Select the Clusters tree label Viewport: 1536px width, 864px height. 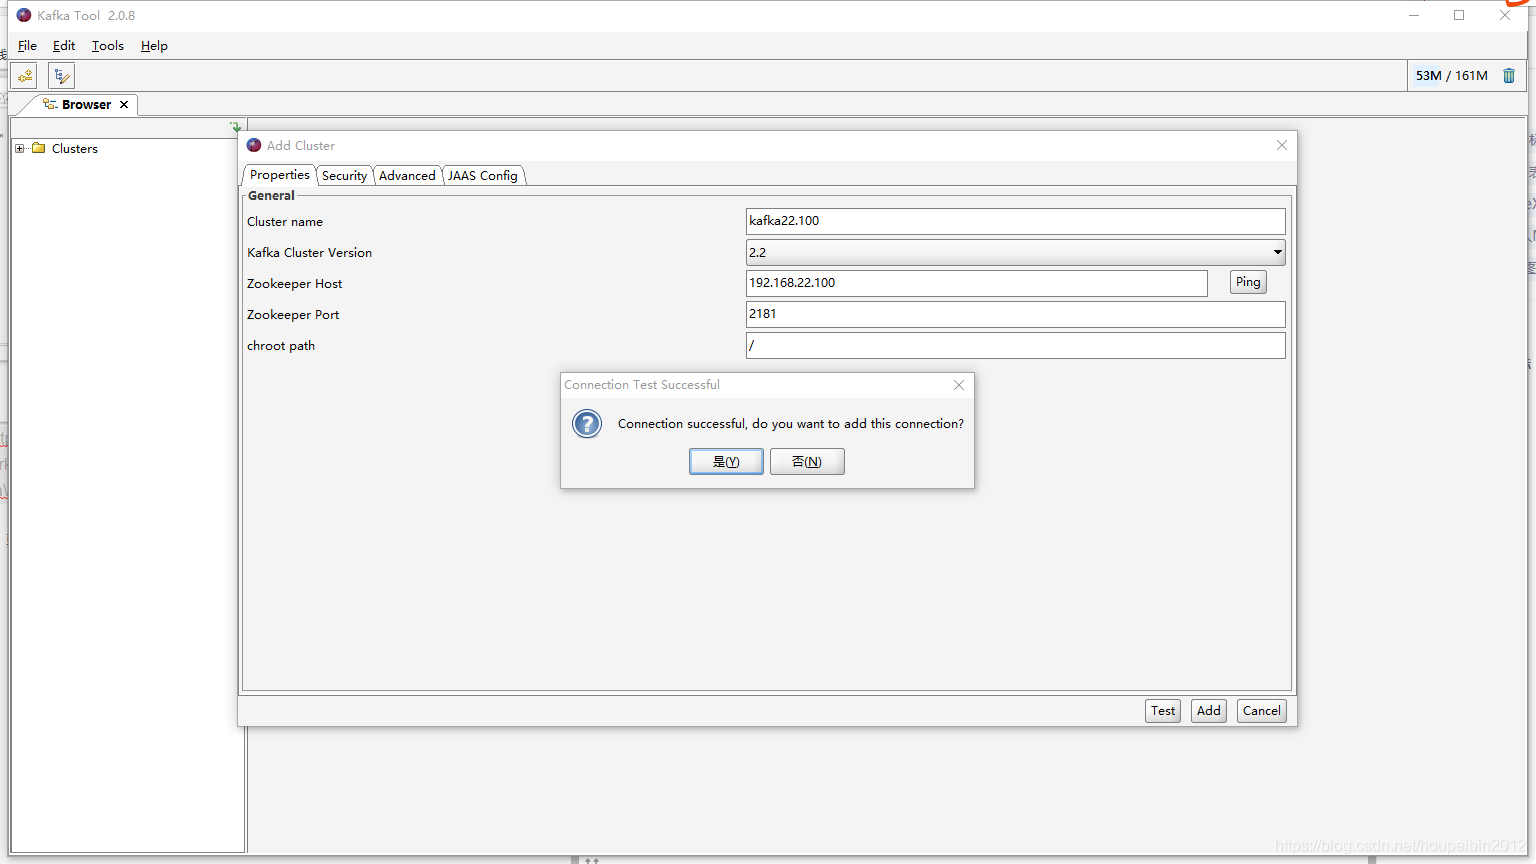click(75, 149)
